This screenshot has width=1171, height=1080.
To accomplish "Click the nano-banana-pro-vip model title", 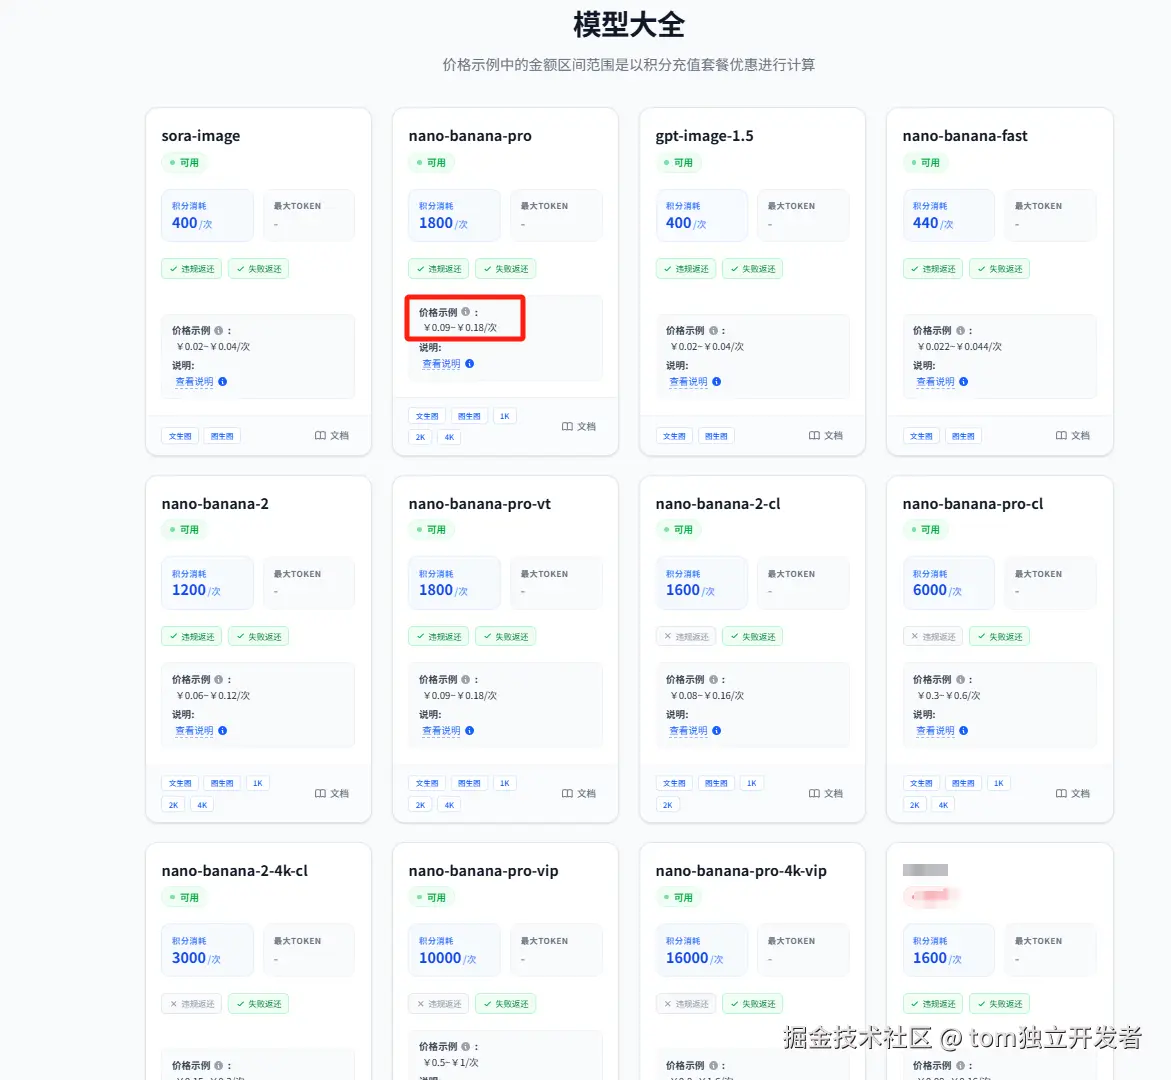I will pyautogui.click(x=483, y=871).
